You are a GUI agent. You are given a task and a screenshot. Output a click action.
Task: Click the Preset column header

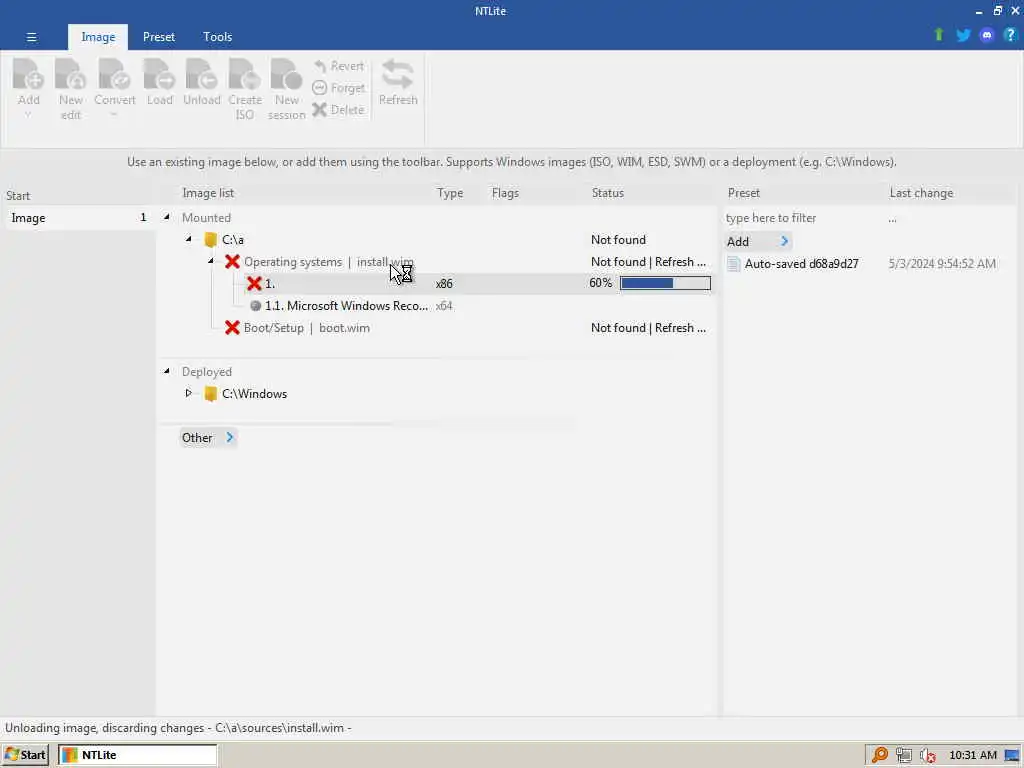pos(743,193)
